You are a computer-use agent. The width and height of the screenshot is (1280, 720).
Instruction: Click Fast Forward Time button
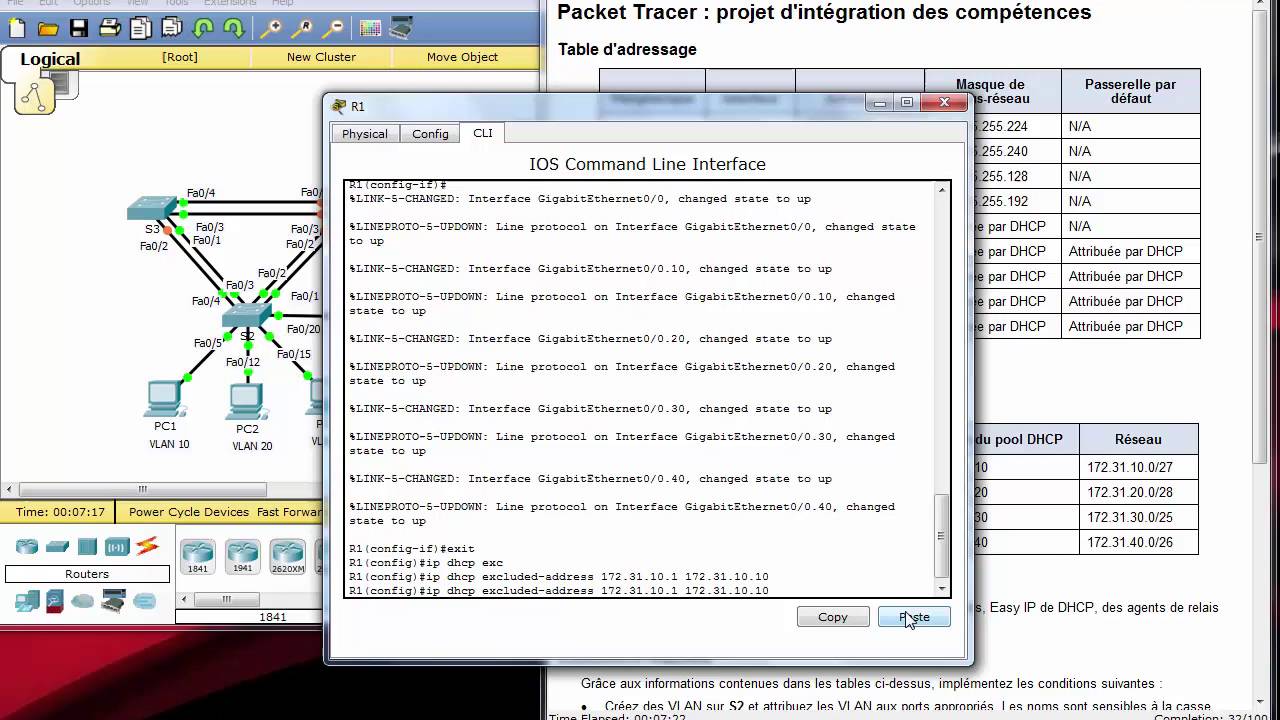click(x=290, y=512)
